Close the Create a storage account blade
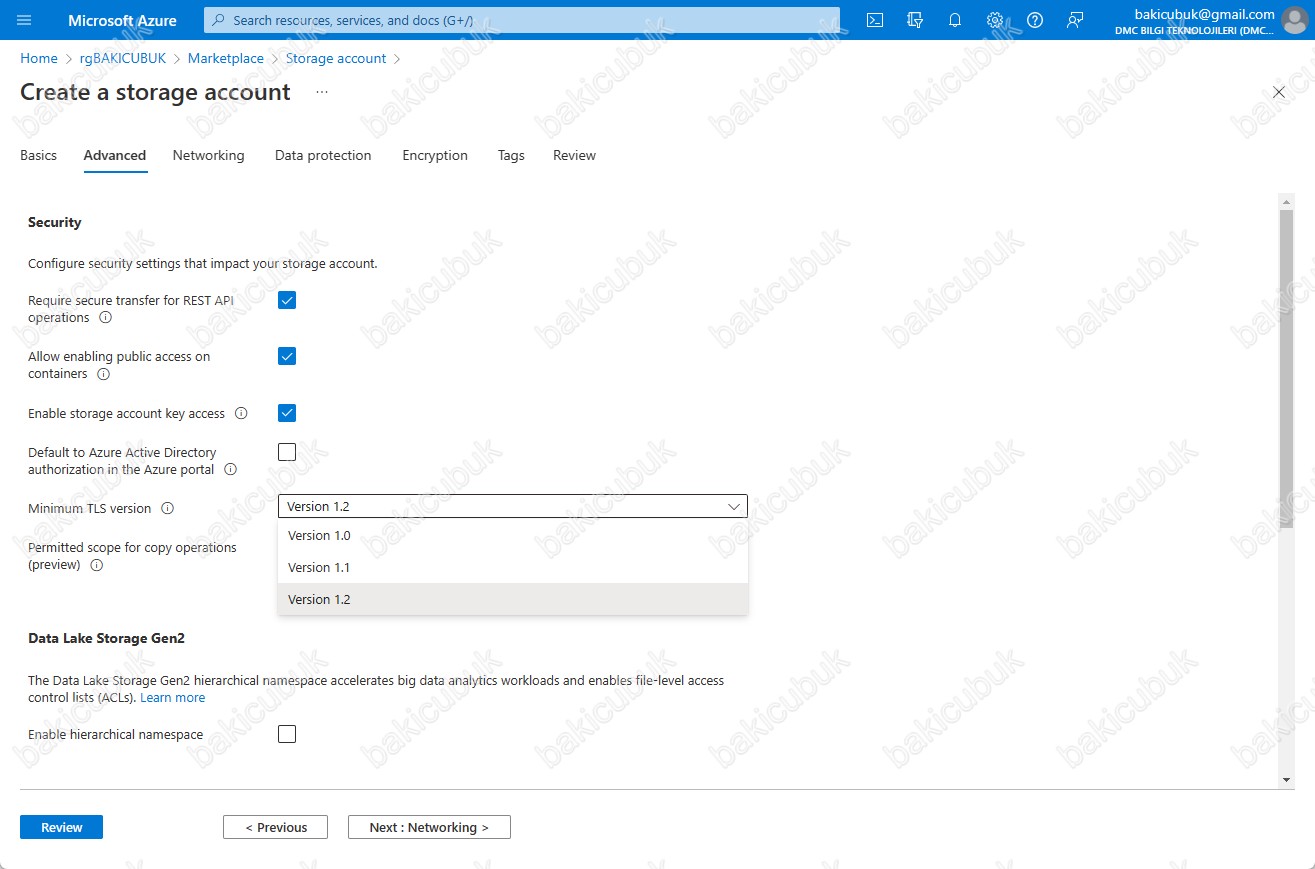 1279,92
